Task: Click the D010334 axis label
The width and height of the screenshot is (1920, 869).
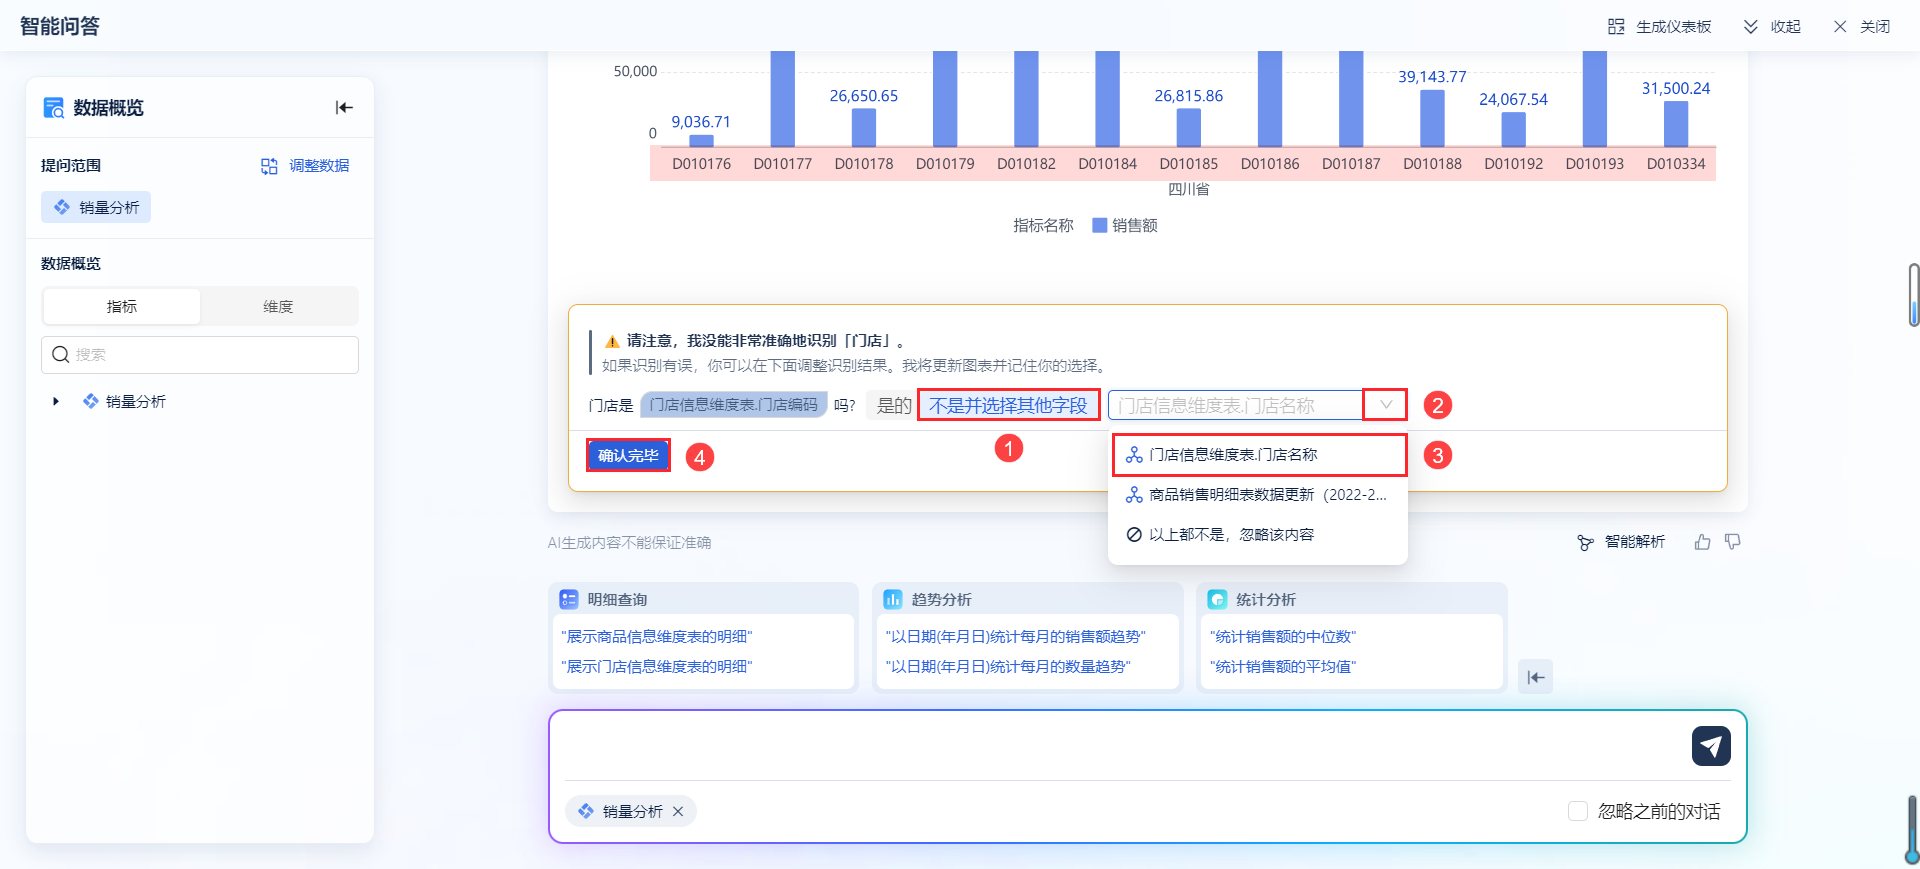Action: [1676, 164]
